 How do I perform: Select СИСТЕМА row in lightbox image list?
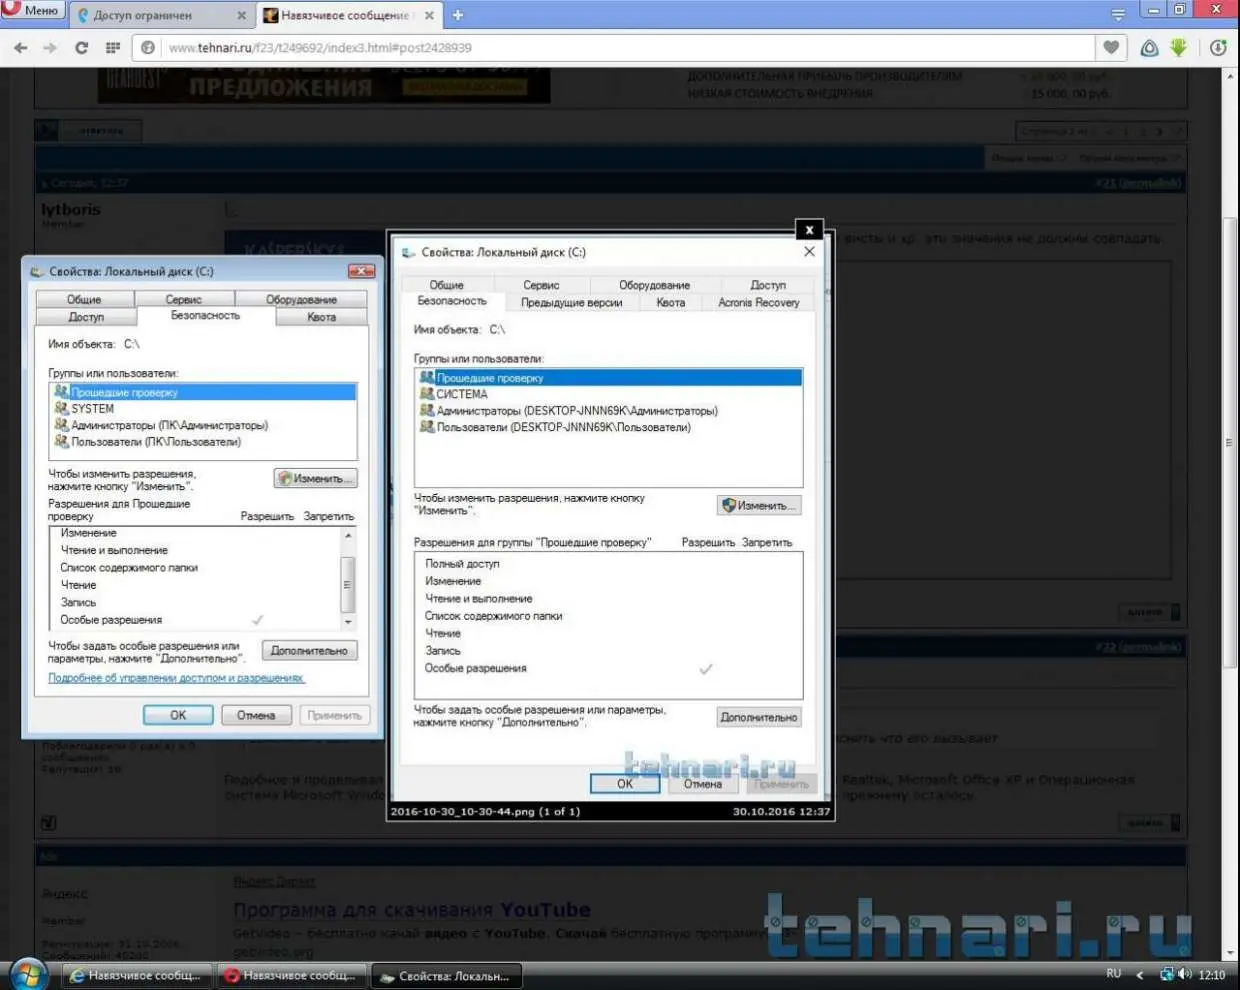click(x=608, y=394)
